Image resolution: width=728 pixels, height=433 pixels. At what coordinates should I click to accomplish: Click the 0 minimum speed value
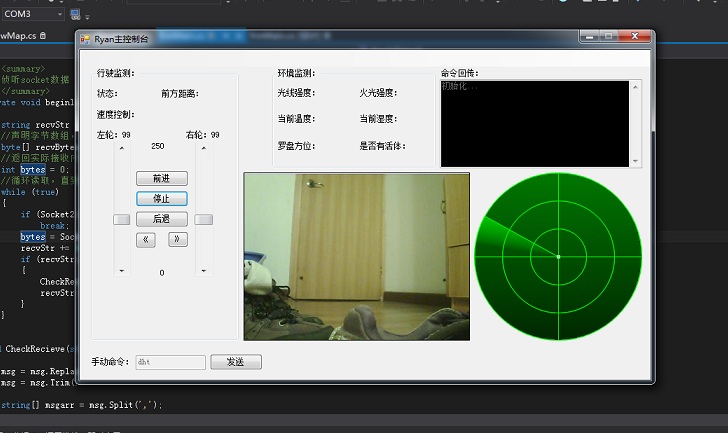(162, 273)
